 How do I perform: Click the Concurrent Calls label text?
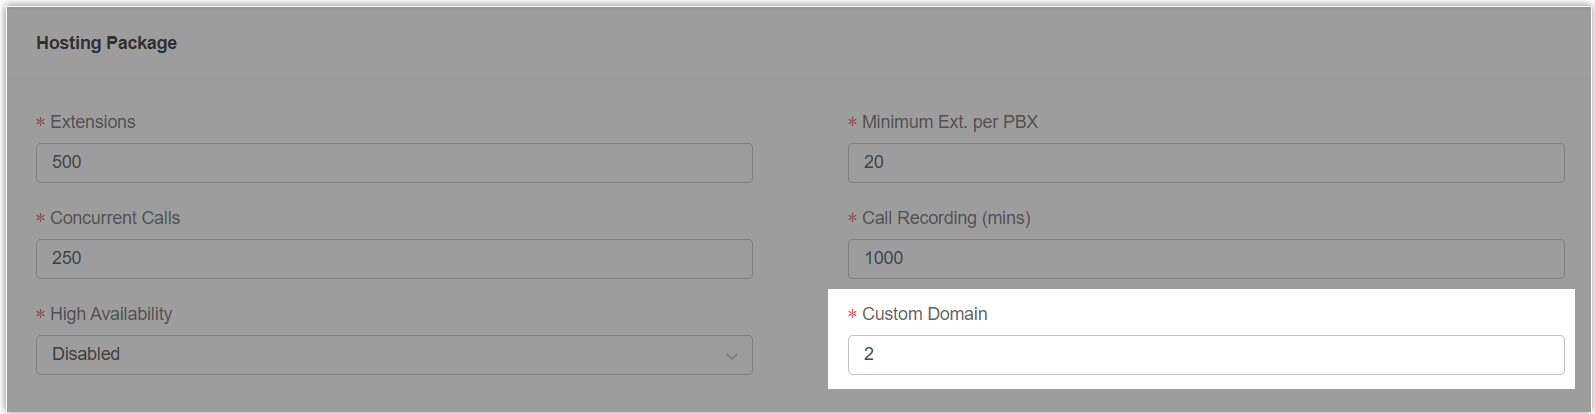point(115,218)
